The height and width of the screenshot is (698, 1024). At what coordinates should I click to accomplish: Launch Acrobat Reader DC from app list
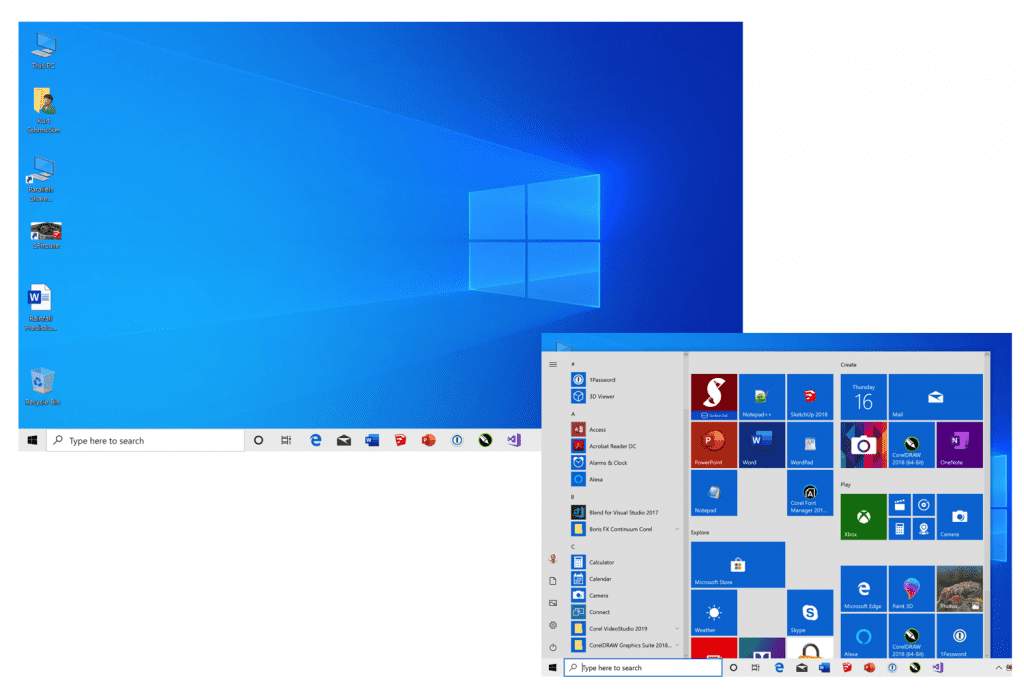click(626, 446)
